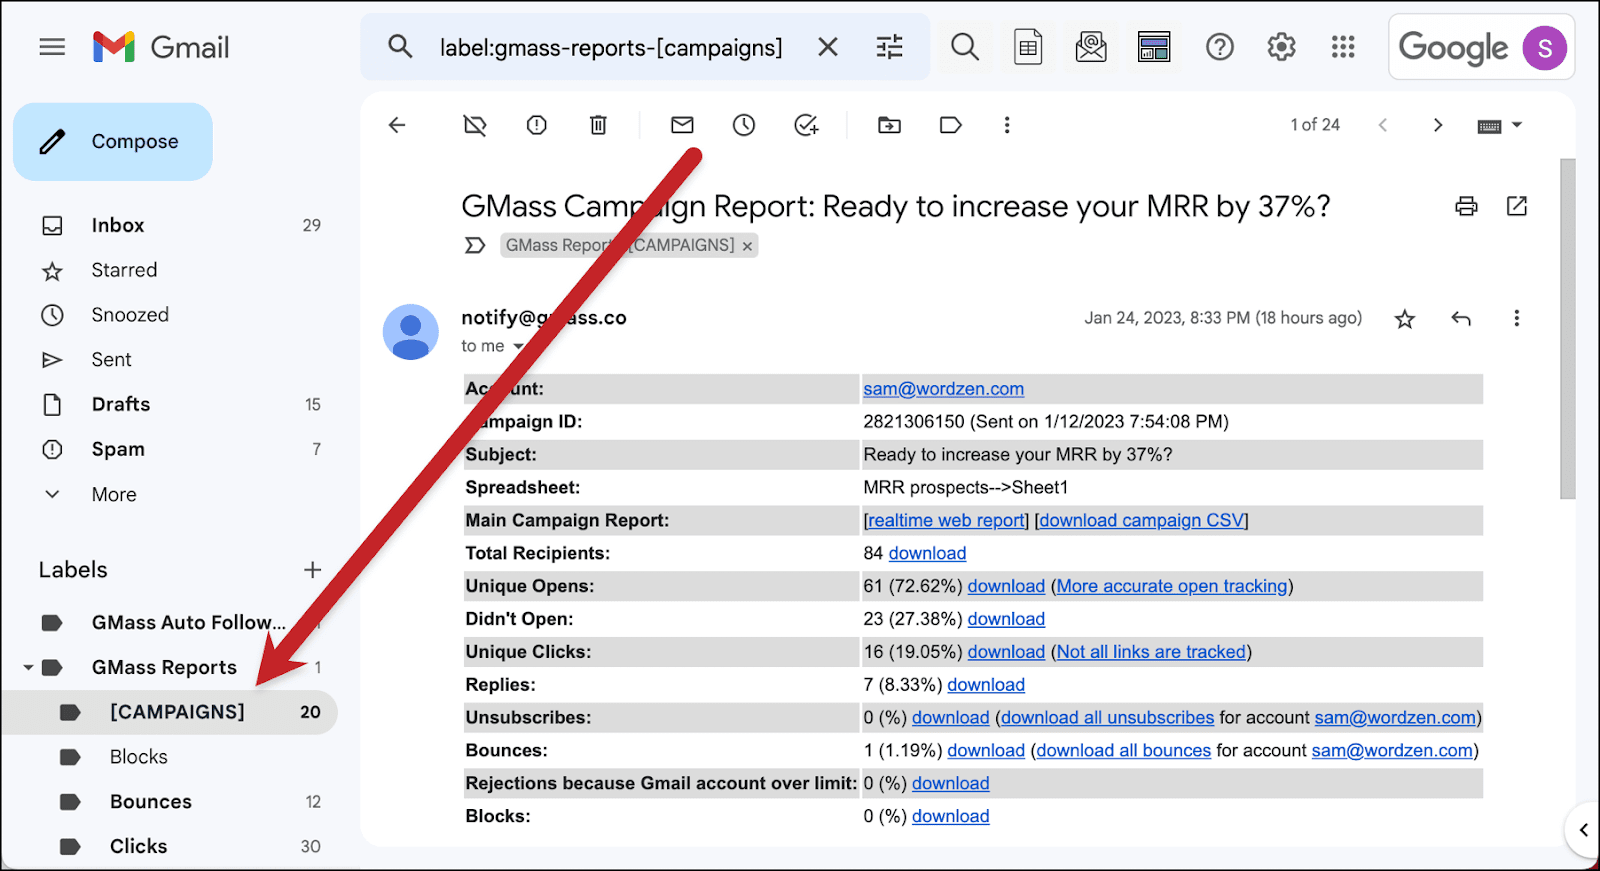
Task: Click the email body vertical scrollbar
Action: [1567, 329]
